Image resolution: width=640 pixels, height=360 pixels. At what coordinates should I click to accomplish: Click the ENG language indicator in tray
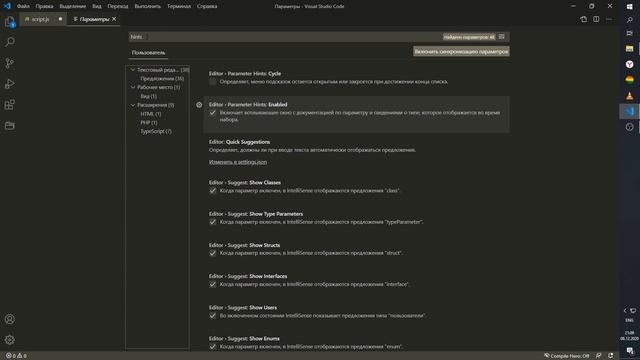coord(629,320)
